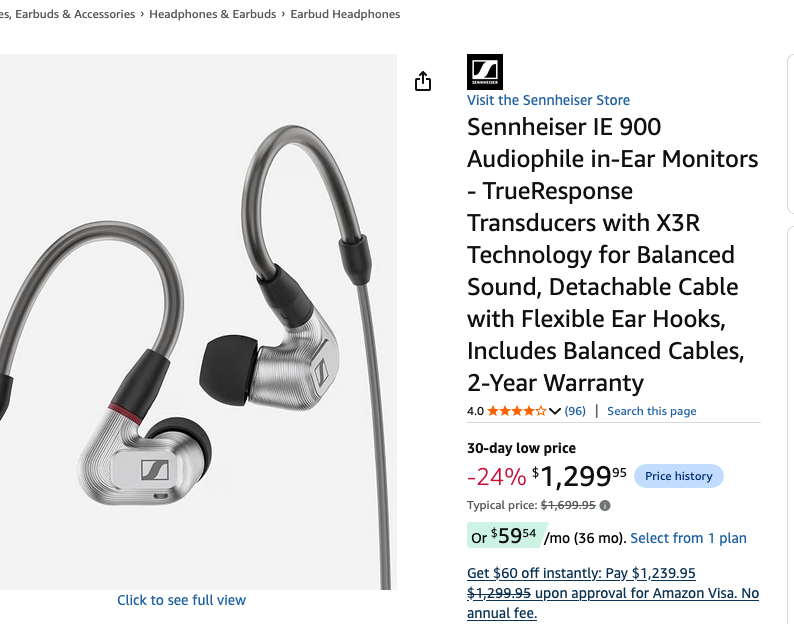Click the star rating icons

tap(517, 411)
